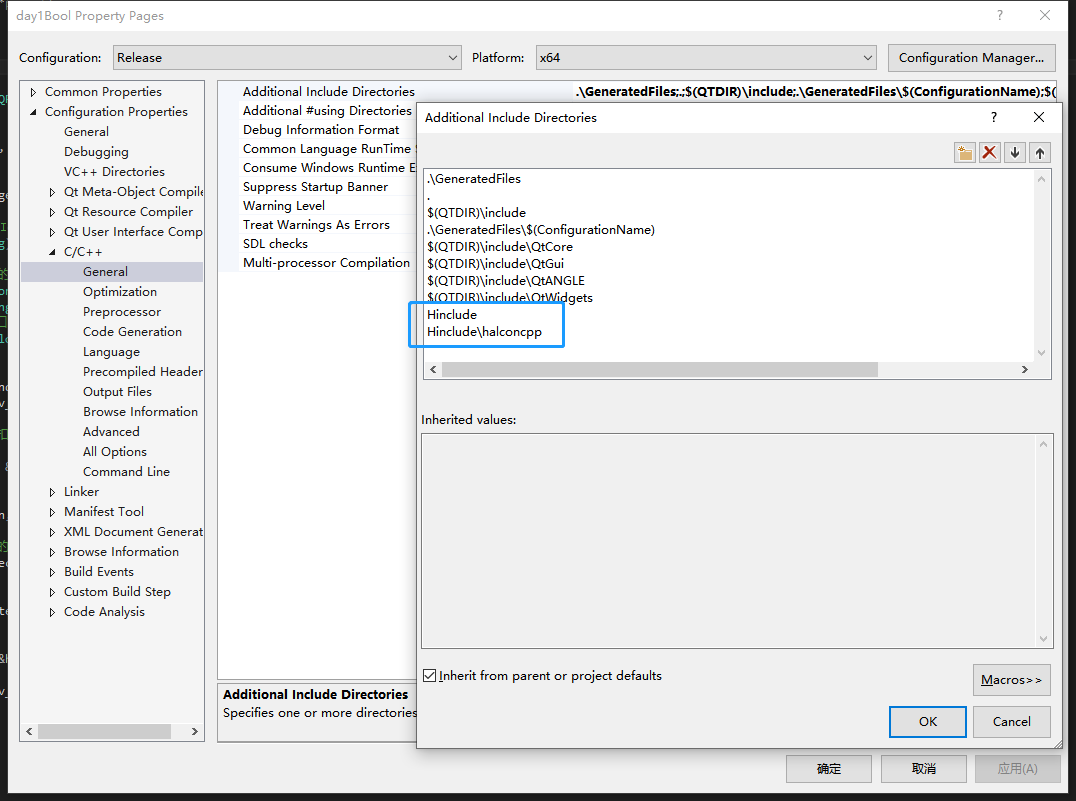Move the selected directory up
This screenshot has width=1076, height=801.
tap(1039, 151)
